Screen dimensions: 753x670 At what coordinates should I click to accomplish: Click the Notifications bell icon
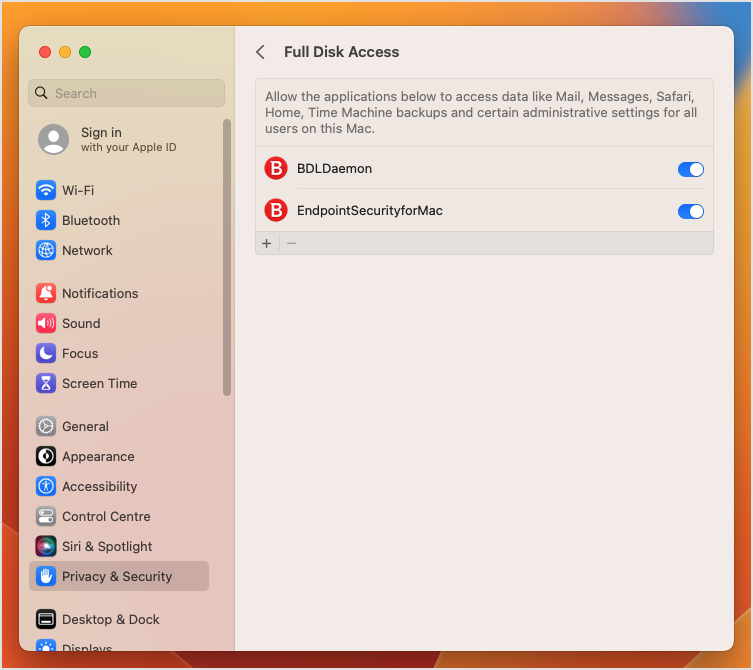46,293
